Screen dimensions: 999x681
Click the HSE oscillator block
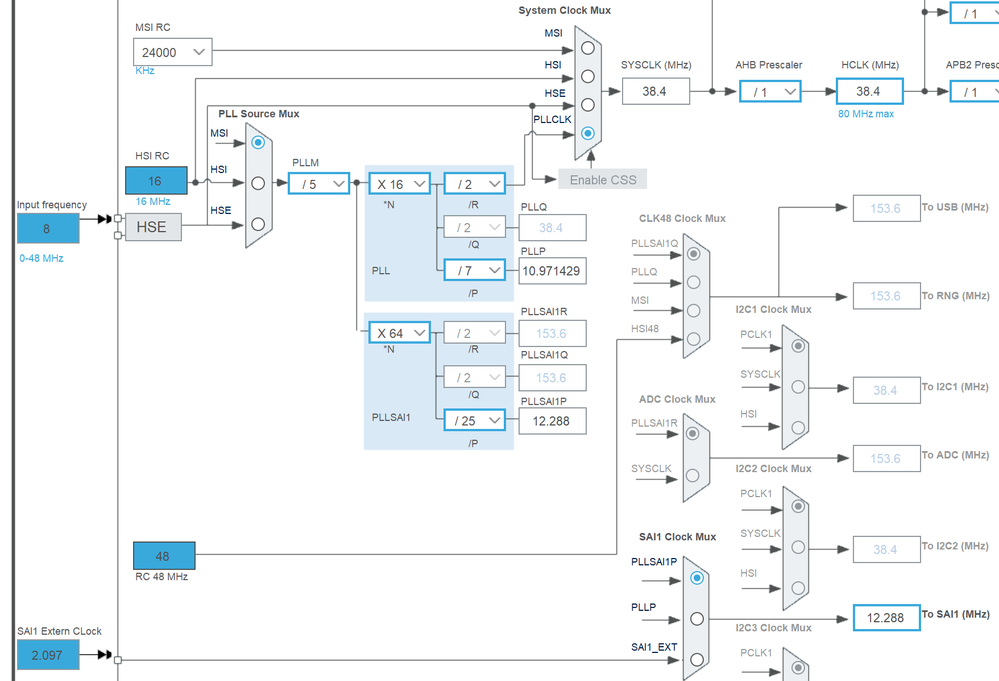coord(153,227)
